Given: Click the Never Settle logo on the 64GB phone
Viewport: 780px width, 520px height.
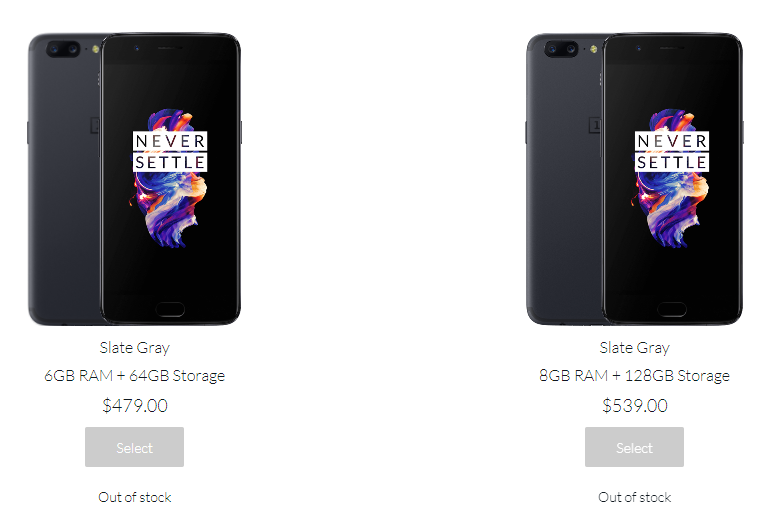Looking at the screenshot, I should (170, 151).
